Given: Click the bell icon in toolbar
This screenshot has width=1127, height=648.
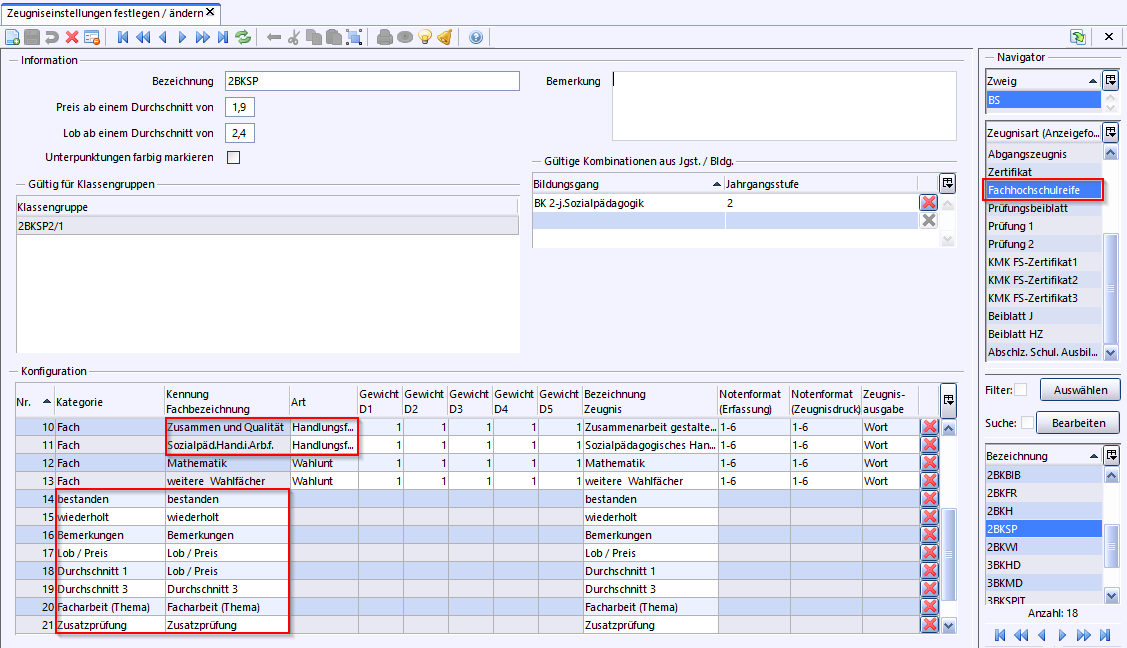Looking at the screenshot, I should point(444,37).
